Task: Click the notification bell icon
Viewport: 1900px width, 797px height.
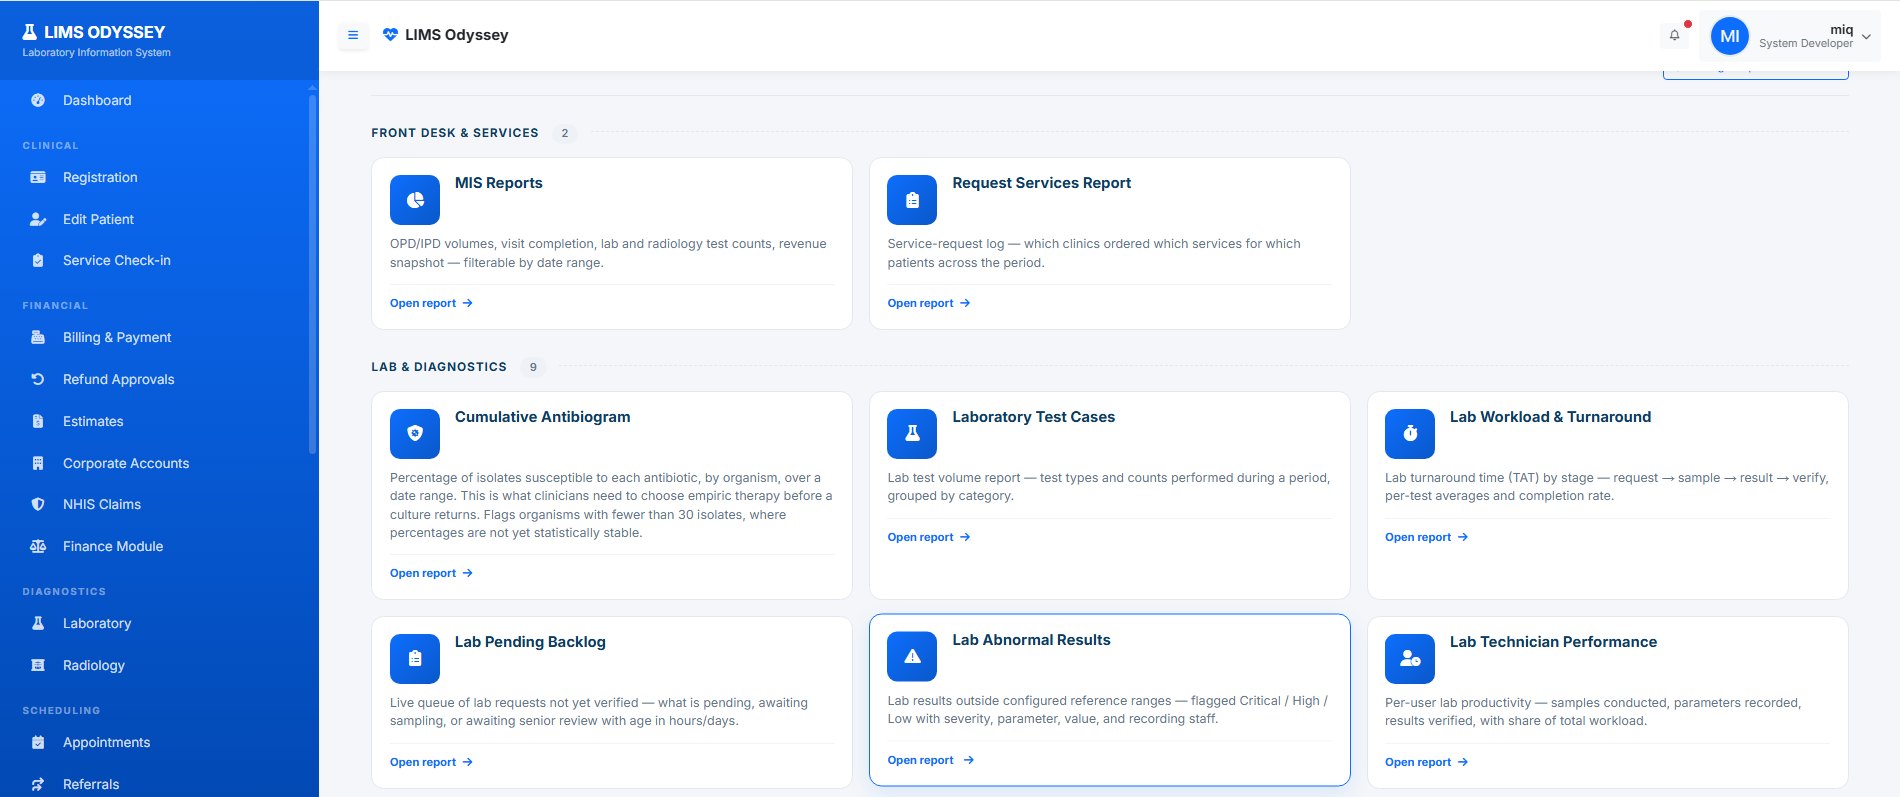Action: point(1674,35)
